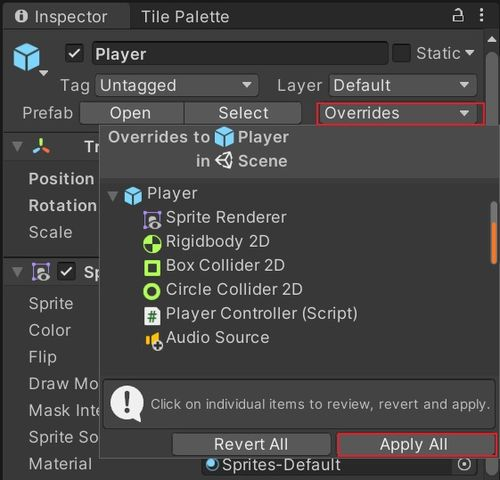
Task: Select the Inspector tab
Action: coord(62,17)
